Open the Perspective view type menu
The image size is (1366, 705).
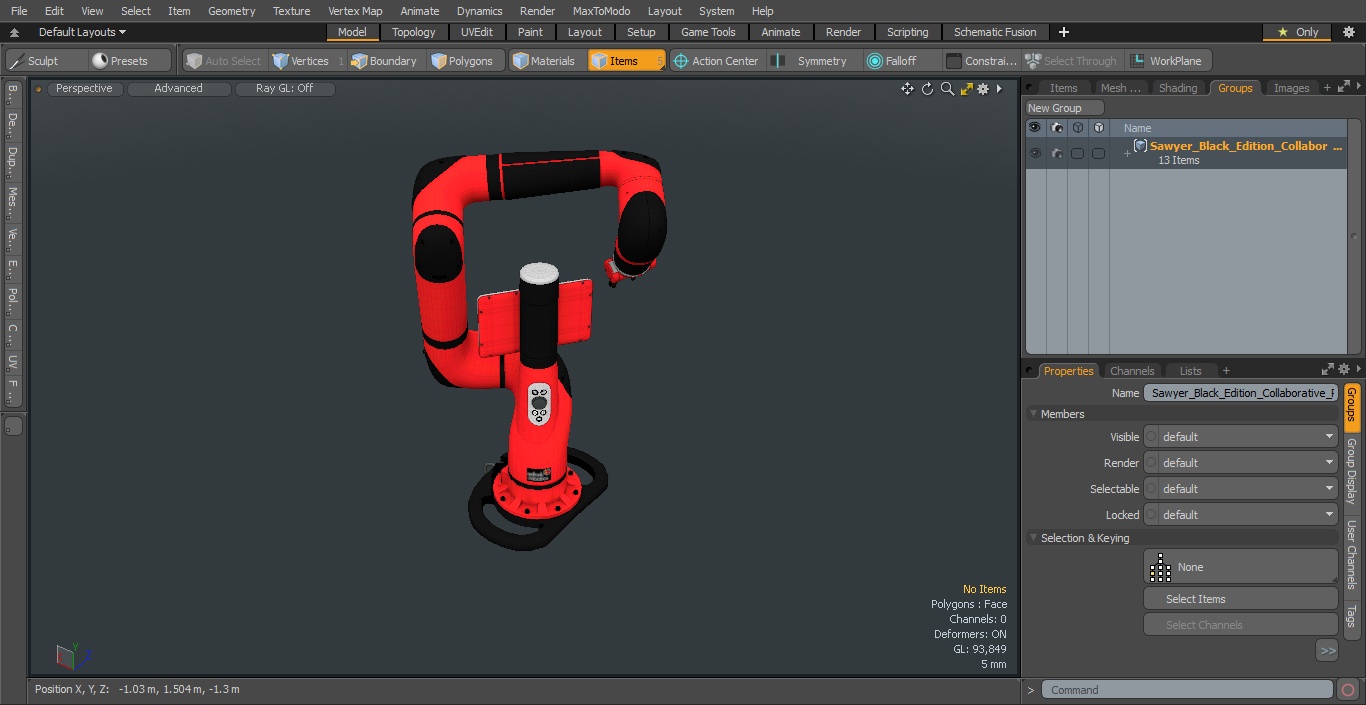[x=84, y=89]
